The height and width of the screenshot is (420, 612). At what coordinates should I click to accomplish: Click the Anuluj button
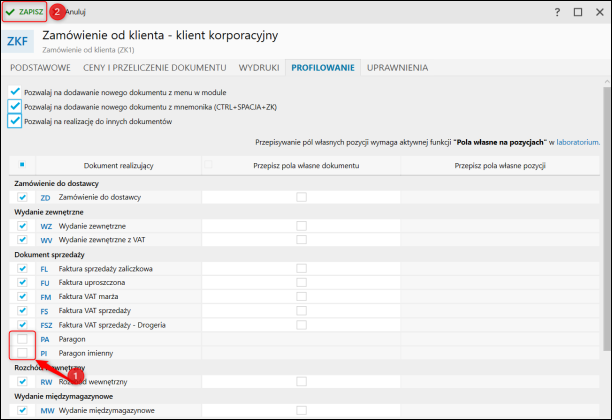[75, 11]
